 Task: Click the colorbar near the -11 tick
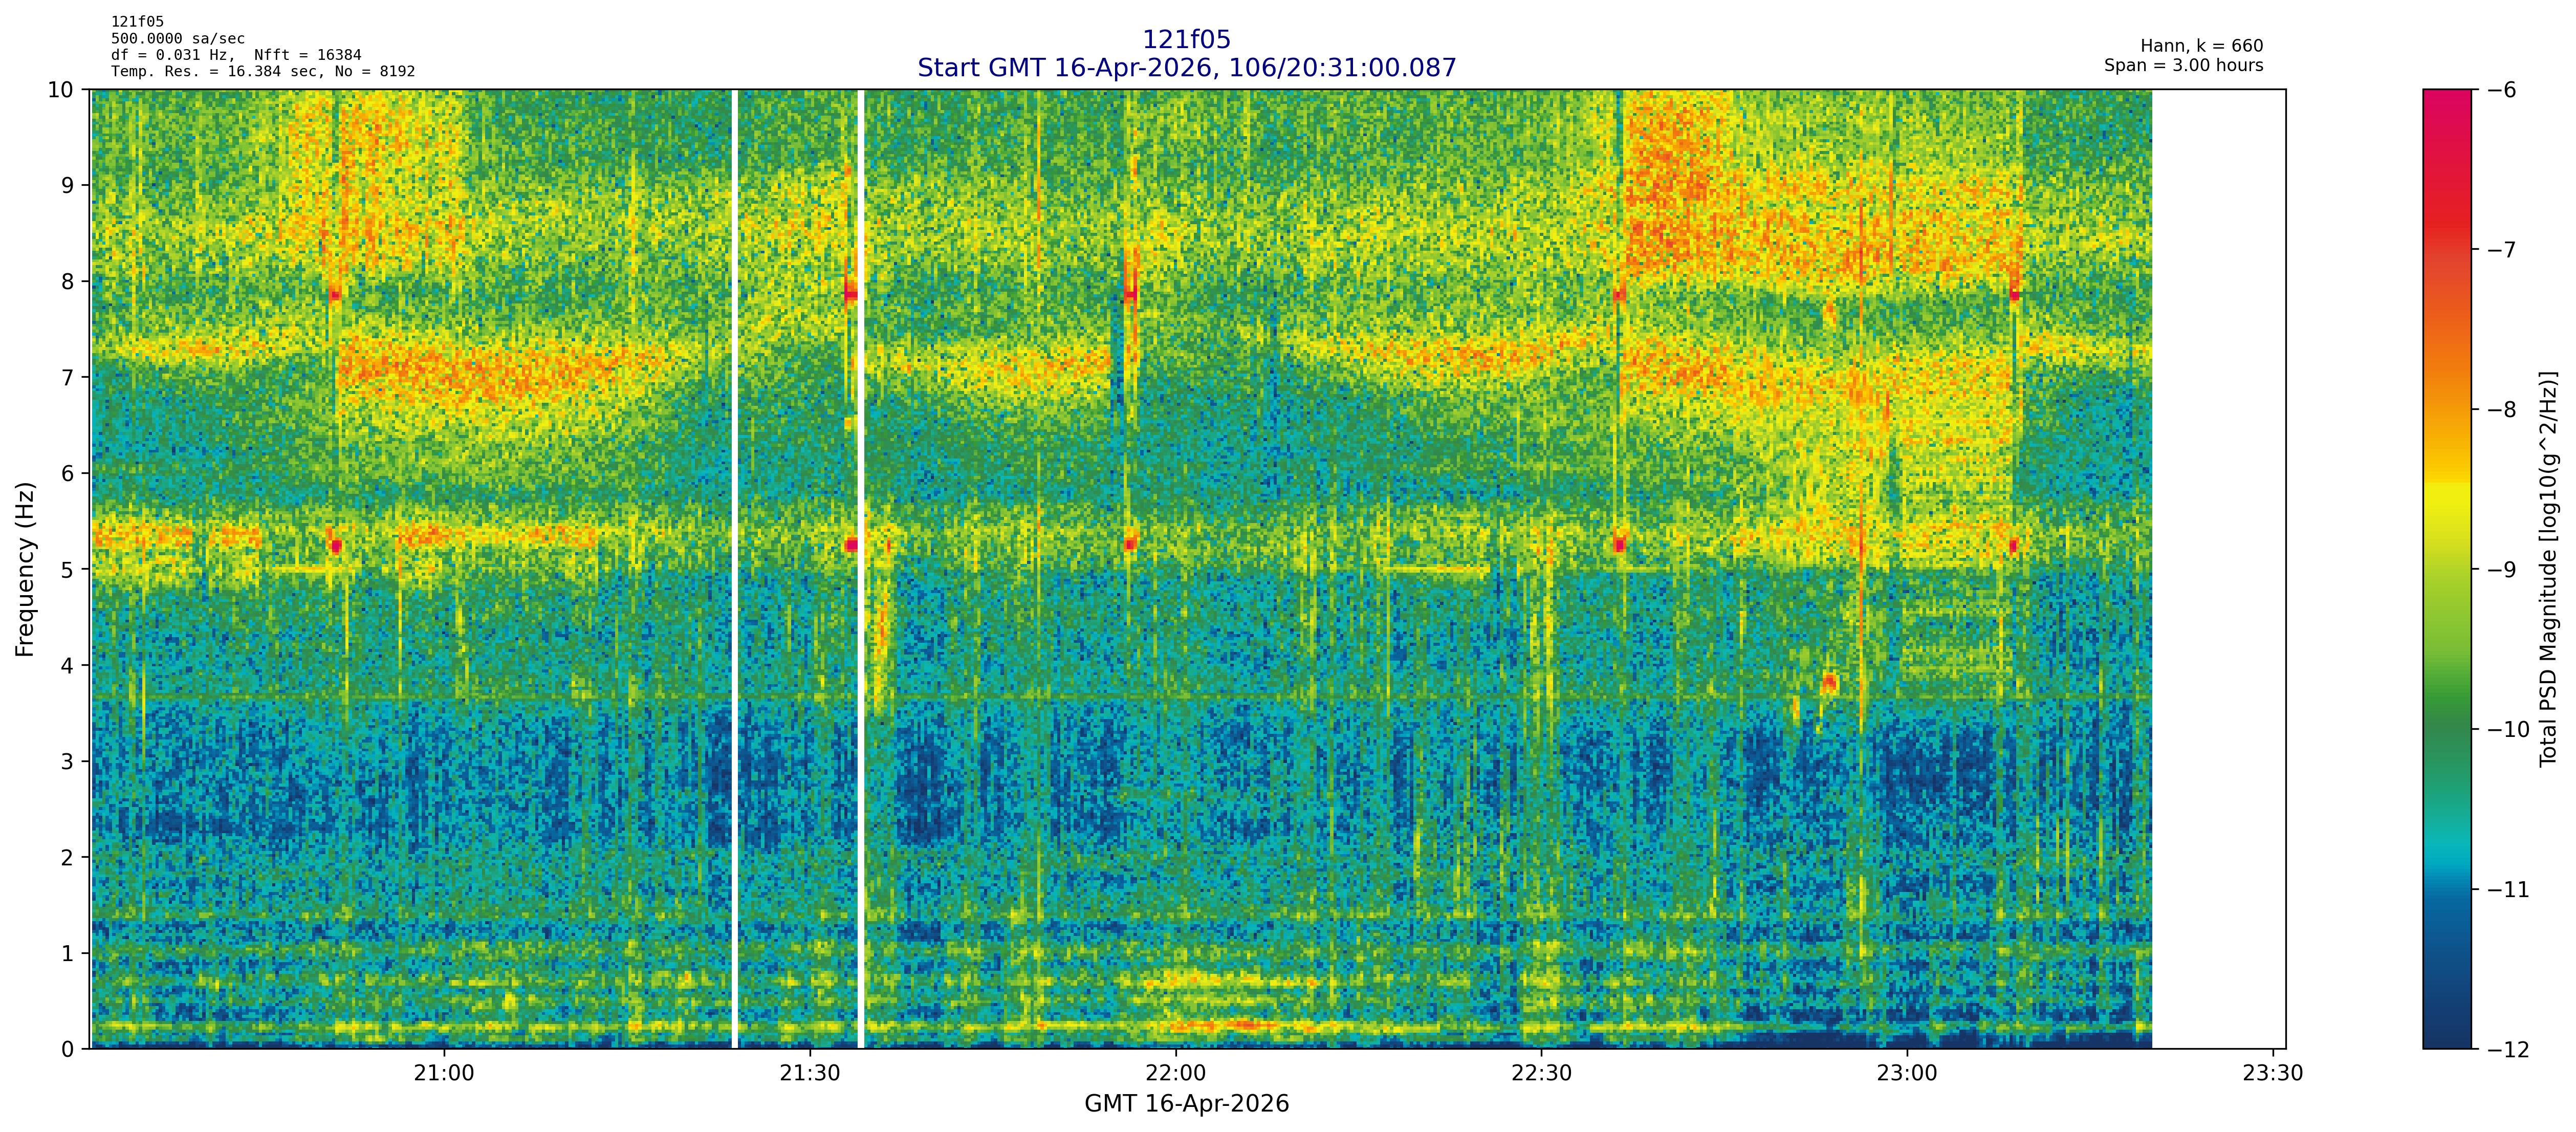coord(2446,889)
